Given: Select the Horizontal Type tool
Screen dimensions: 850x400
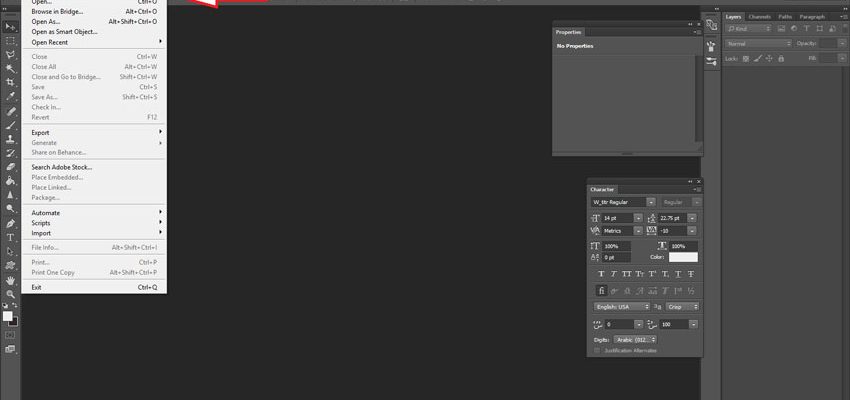Looking at the screenshot, I should [x=10, y=237].
